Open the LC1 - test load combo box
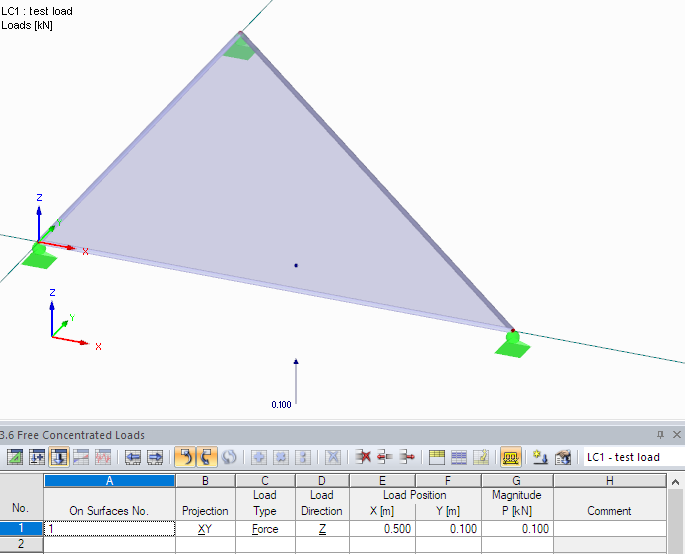The height and width of the screenshot is (554, 685). (x=634, y=457)
